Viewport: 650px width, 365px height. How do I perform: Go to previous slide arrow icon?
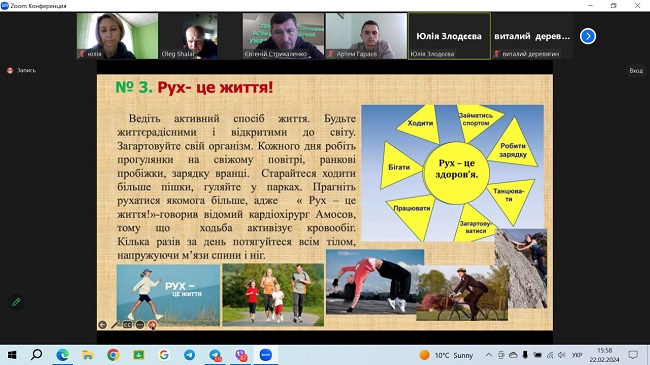(x=102, y=325)
